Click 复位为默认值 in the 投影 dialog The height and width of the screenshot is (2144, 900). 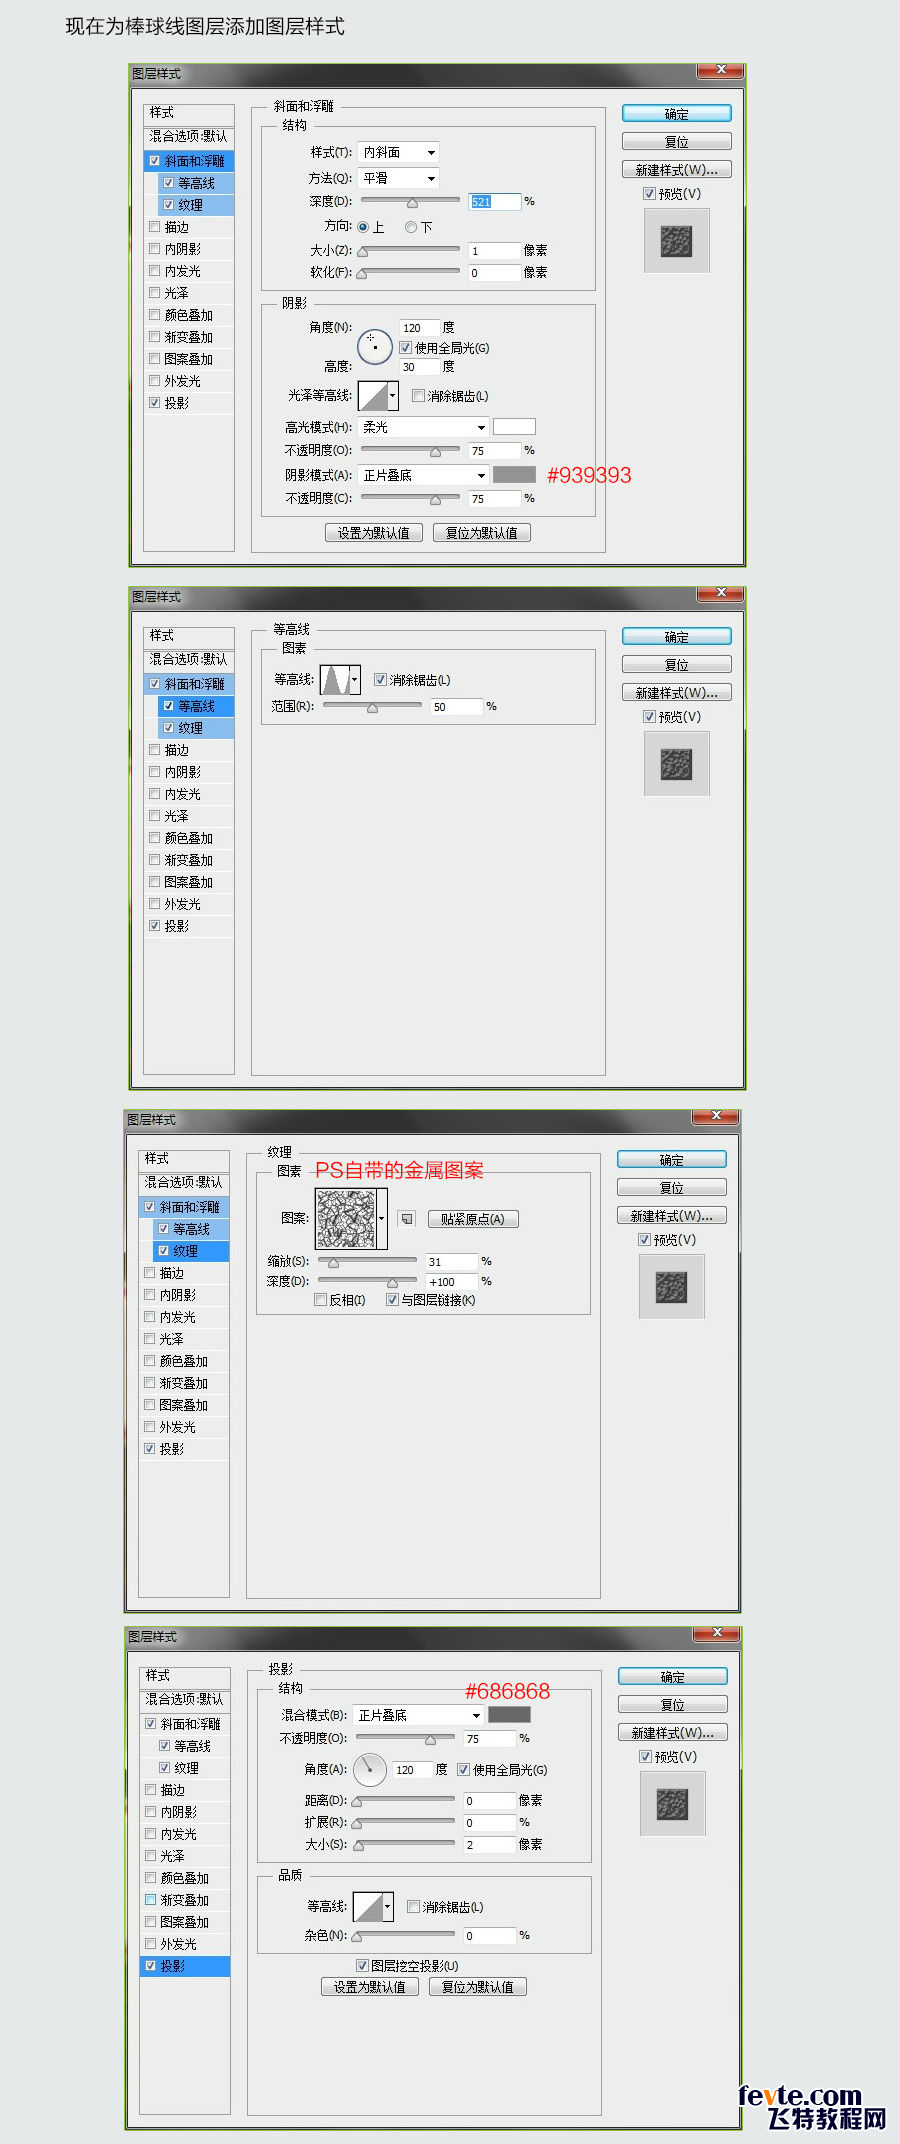click(x=478, y=1987)
